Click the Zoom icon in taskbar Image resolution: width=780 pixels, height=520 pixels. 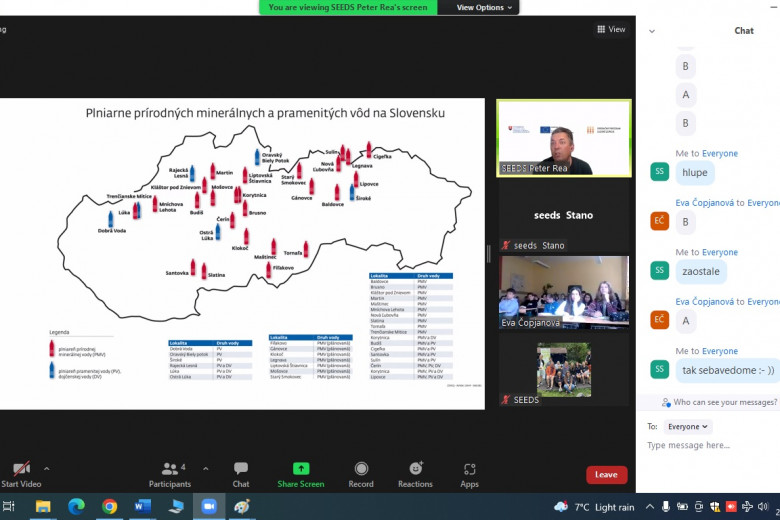tap(209, 507)
